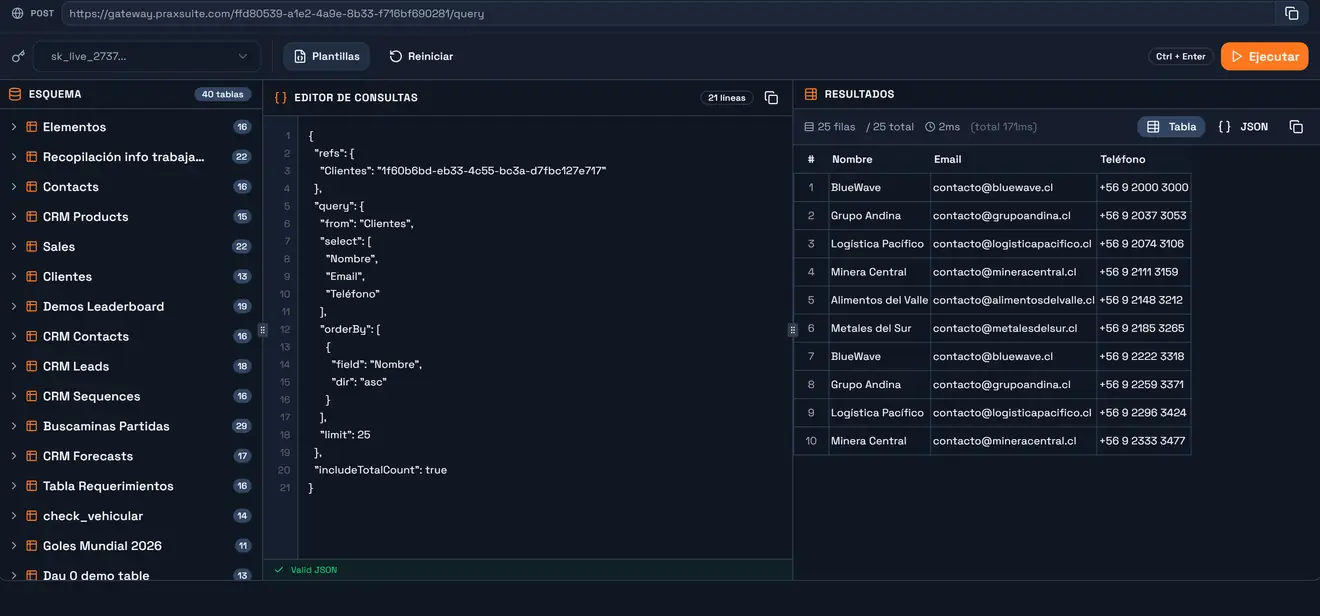Click the table icon beside Tabla Requerimientos

pyautogui.click(x=32, y=486)
